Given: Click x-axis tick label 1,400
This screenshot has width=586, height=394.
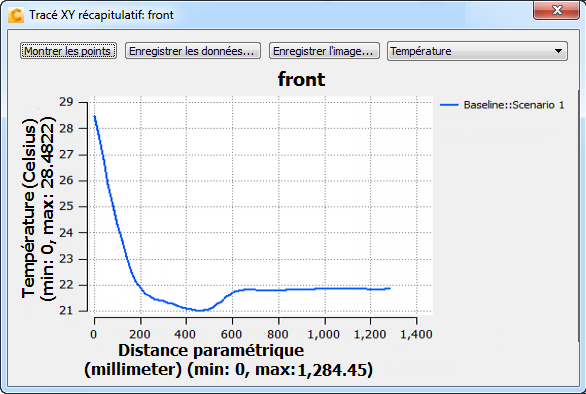Looking at the screenshot, I should point(416,334).
